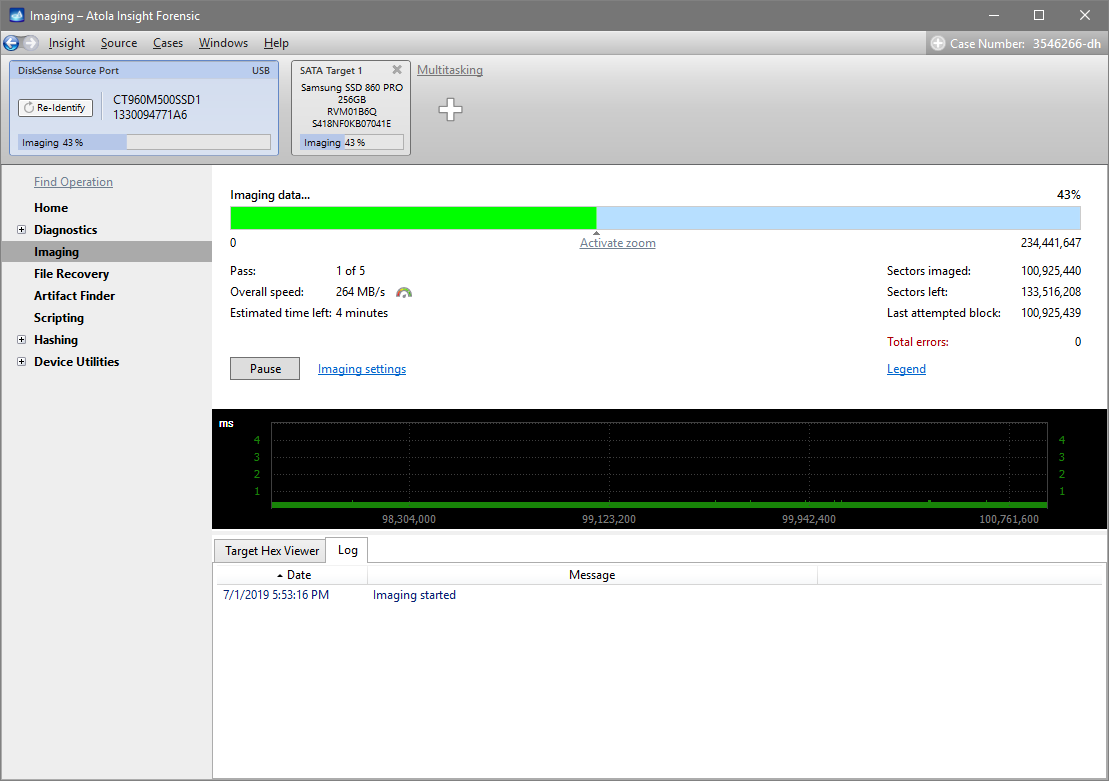
Task: Open Imaging settings link
Action: pyautogui.click(x=362, y=369)
